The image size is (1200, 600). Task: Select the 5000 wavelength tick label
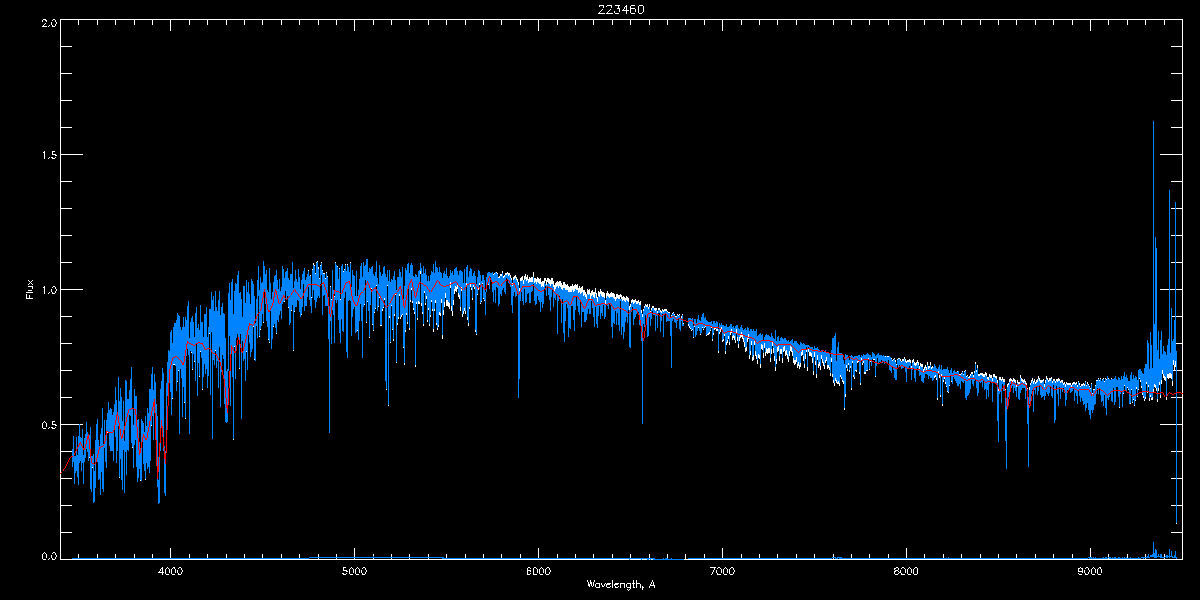[354, 571]
